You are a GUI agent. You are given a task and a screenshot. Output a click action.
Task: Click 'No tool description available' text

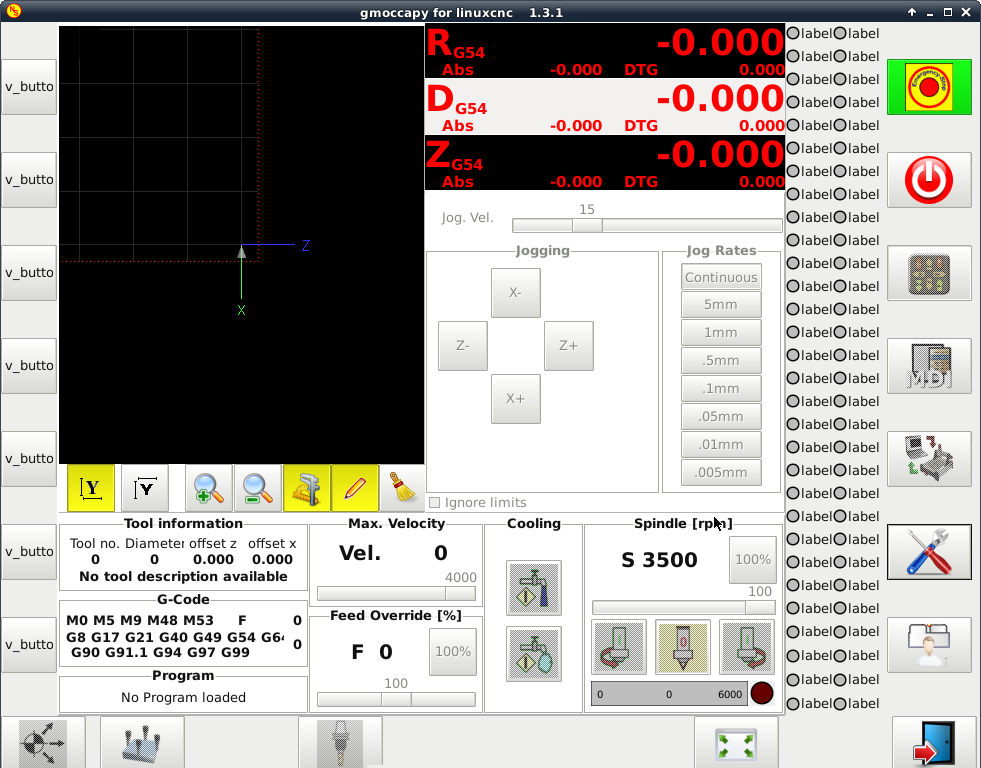pyautogui.click(x=183, y=577)
